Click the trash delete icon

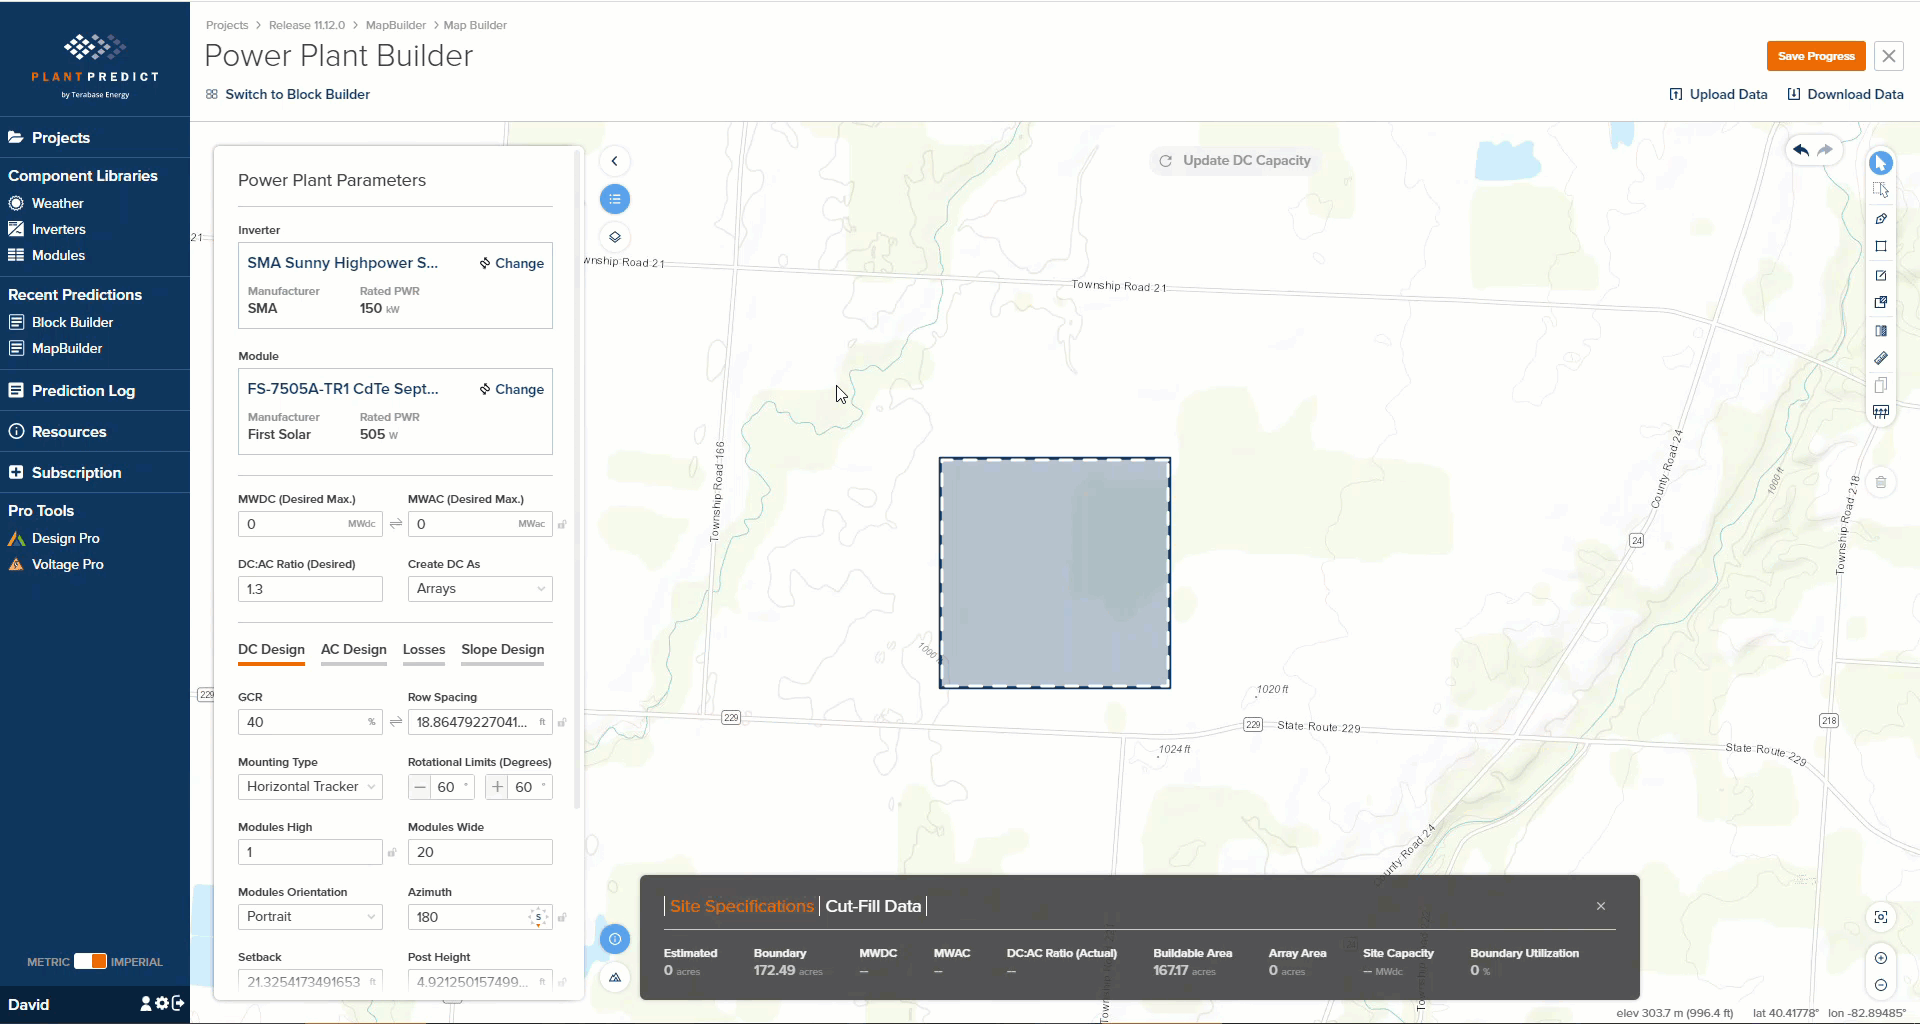1880,482
